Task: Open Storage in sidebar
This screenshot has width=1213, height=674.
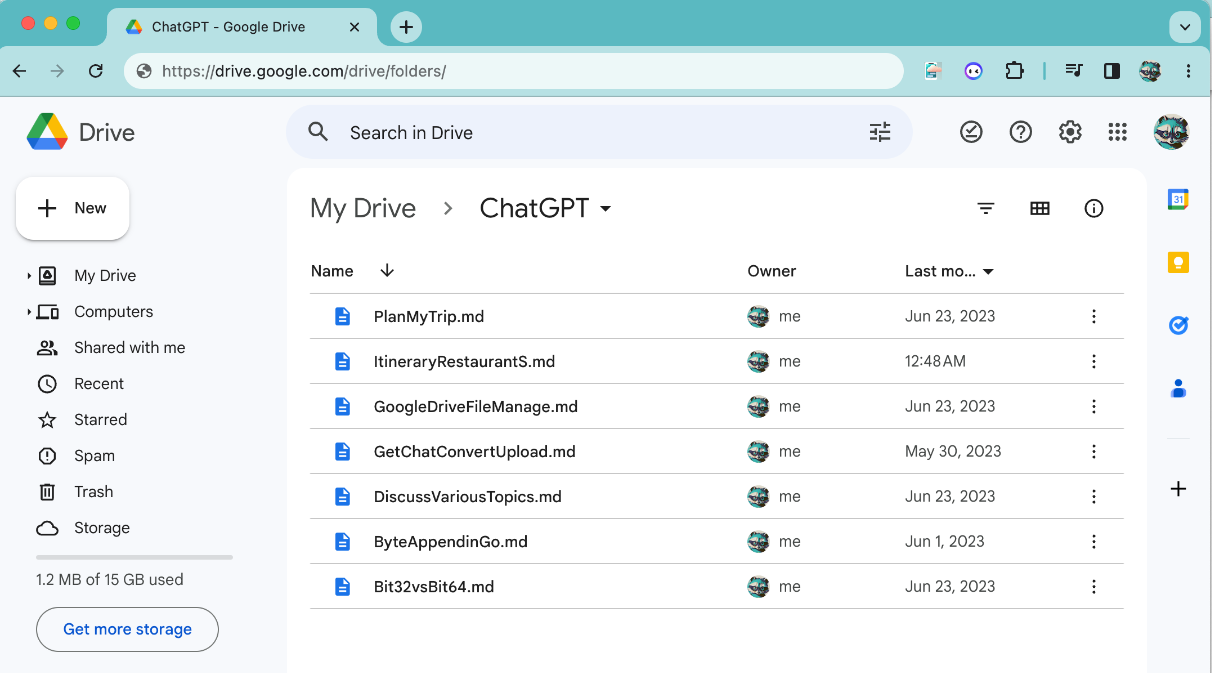Action: [x=101, y=527]
